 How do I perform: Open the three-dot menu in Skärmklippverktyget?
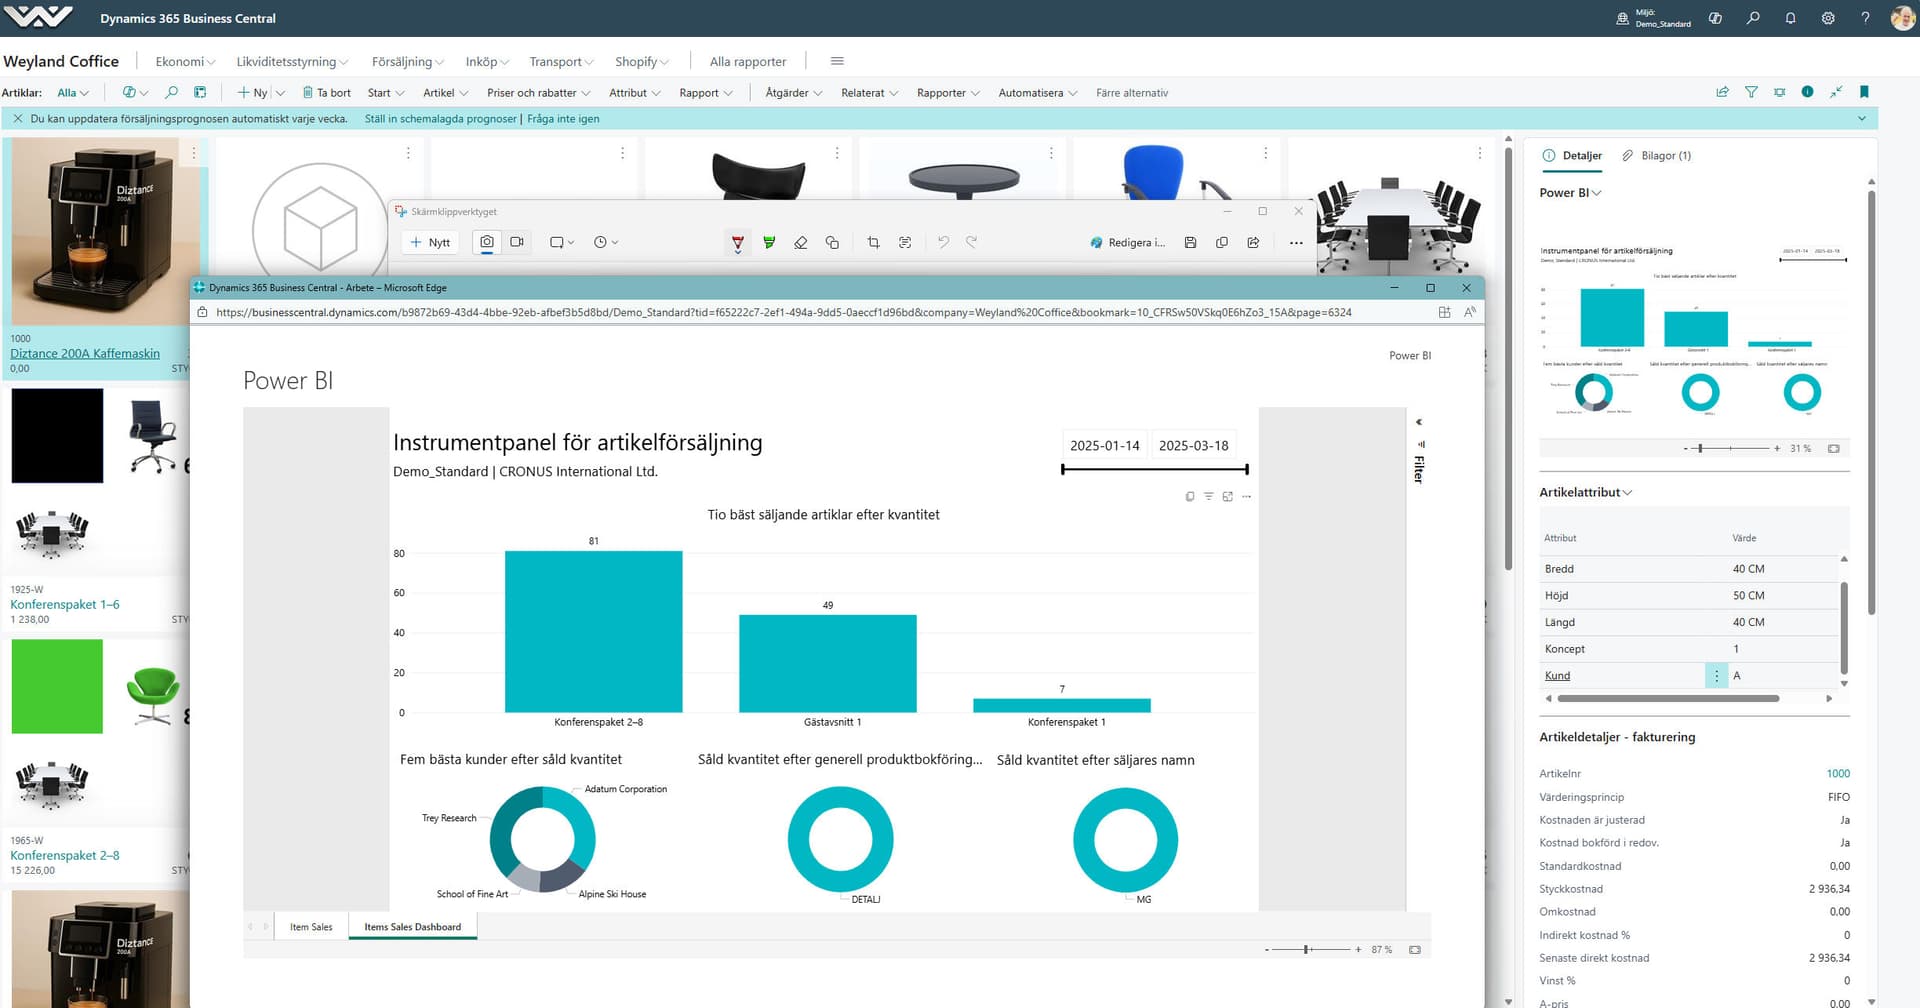coord(1296,242)
